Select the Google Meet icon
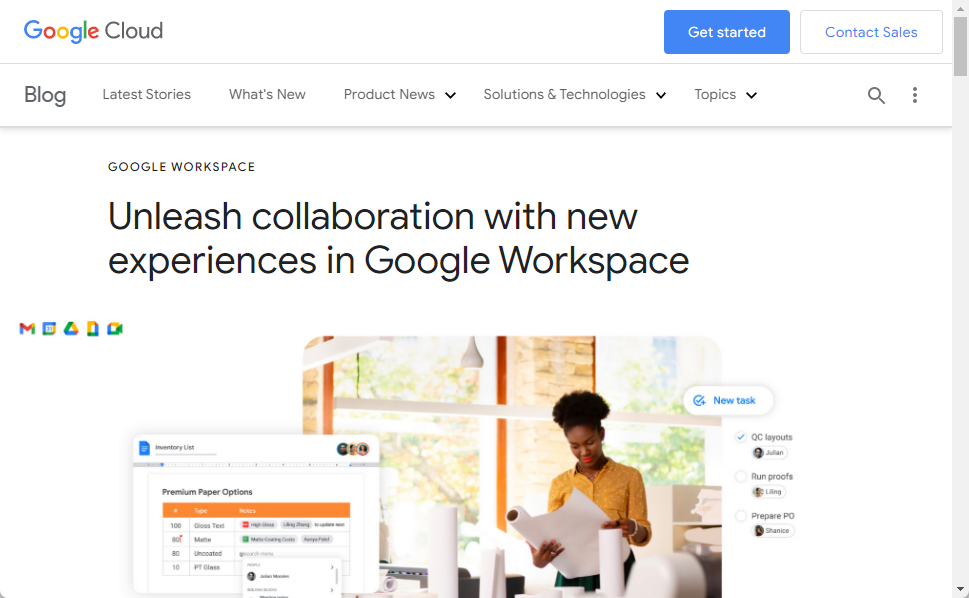 point(115,328)
